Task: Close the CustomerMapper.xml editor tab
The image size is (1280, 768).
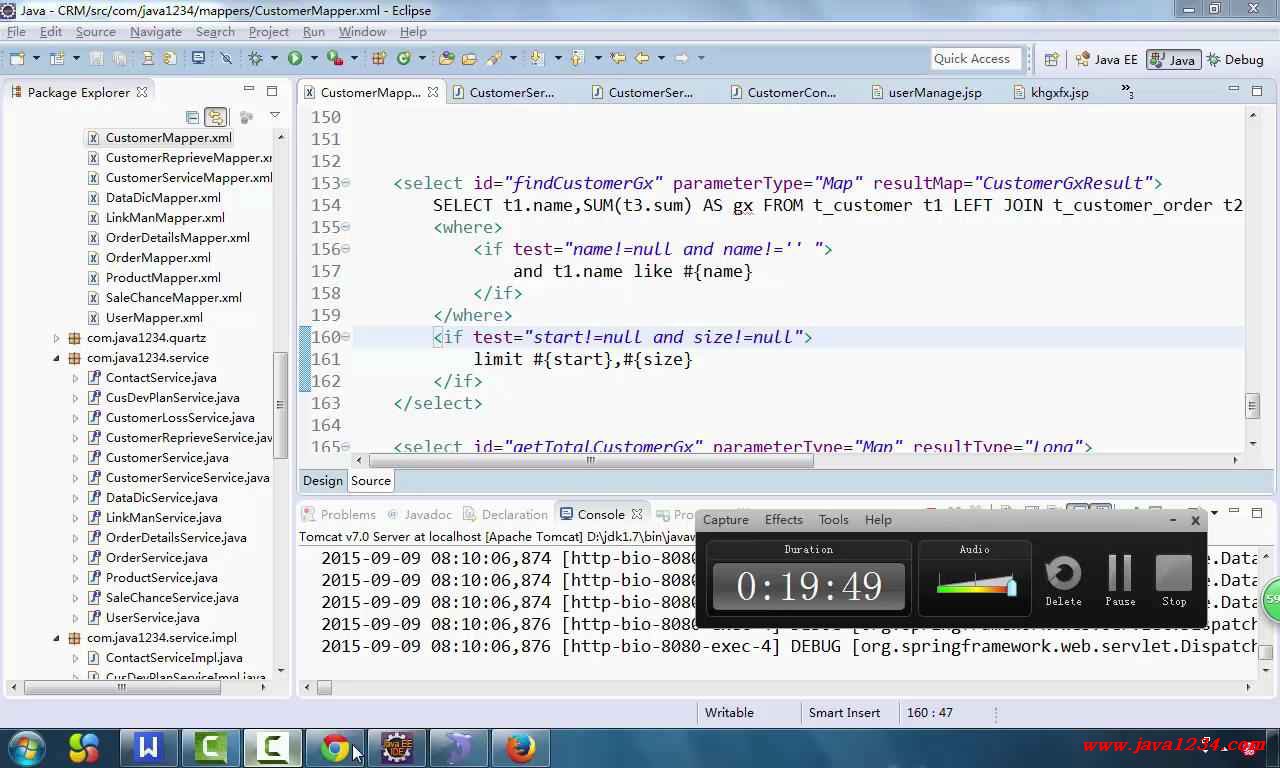Action: point(433,92)
